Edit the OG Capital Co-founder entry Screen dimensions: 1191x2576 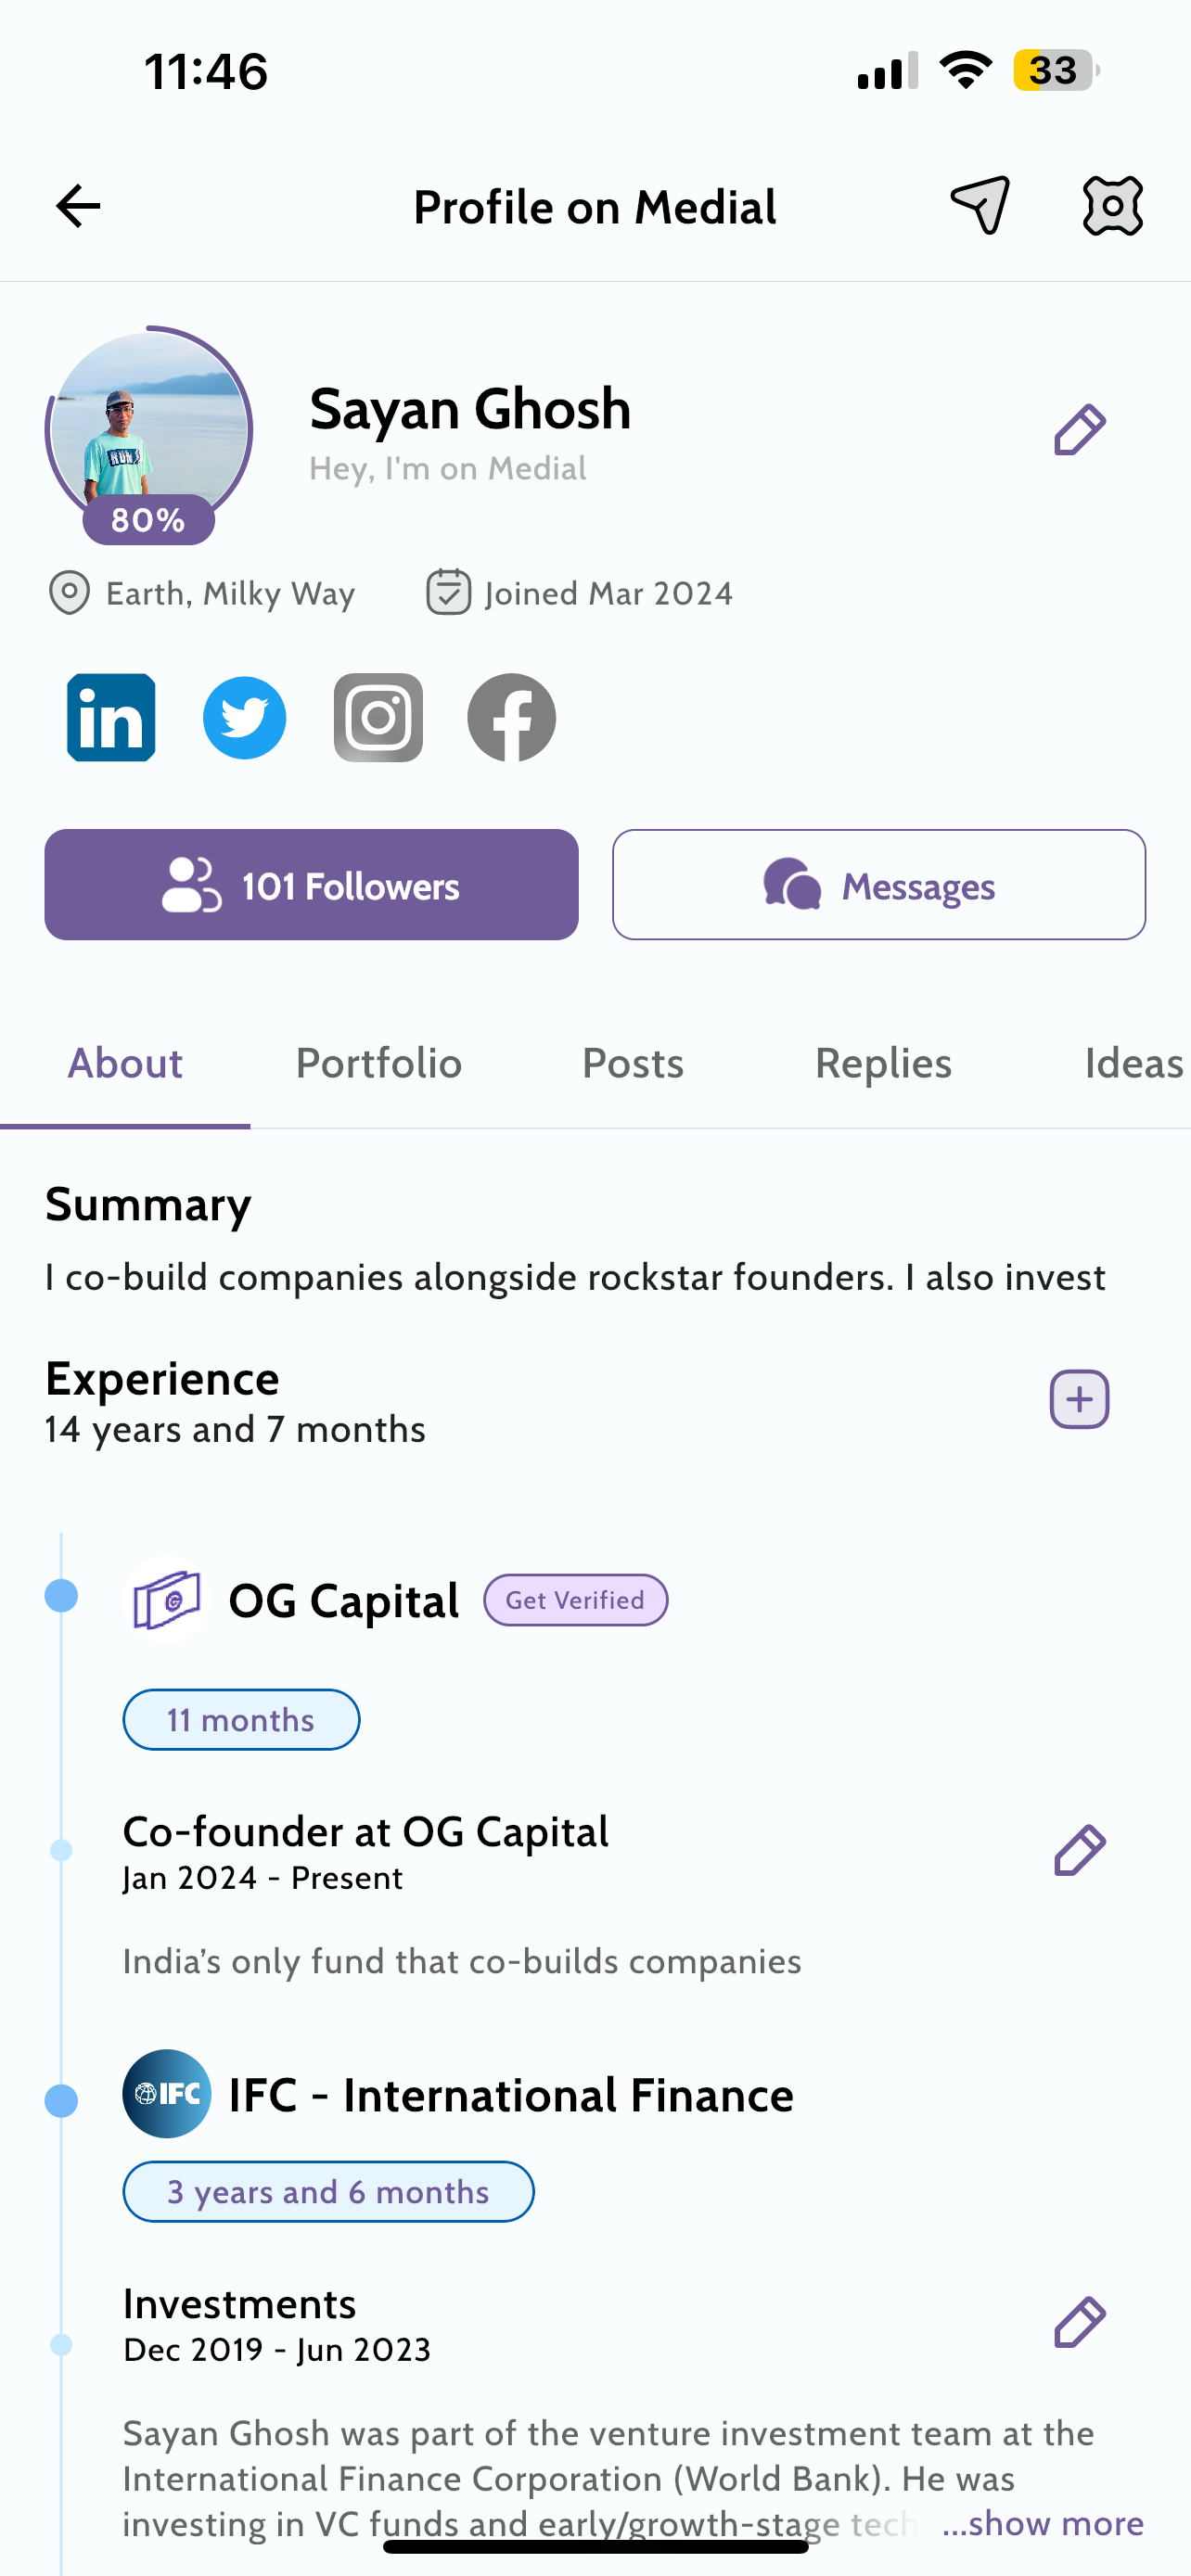pos(1079,1850)
